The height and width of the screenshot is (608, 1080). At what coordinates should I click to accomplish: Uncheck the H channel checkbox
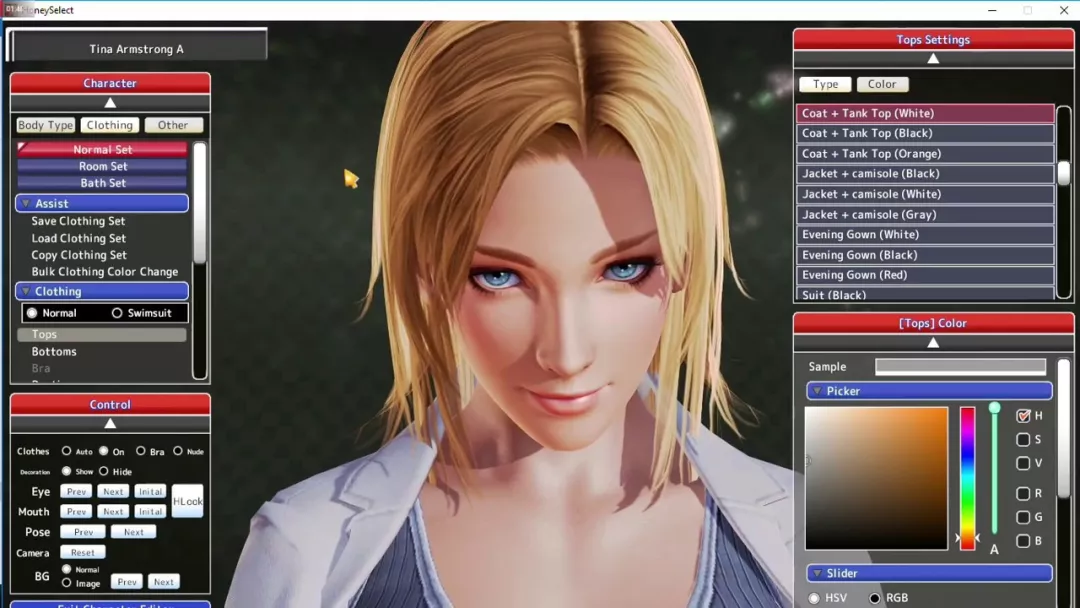pos(1023,416)
